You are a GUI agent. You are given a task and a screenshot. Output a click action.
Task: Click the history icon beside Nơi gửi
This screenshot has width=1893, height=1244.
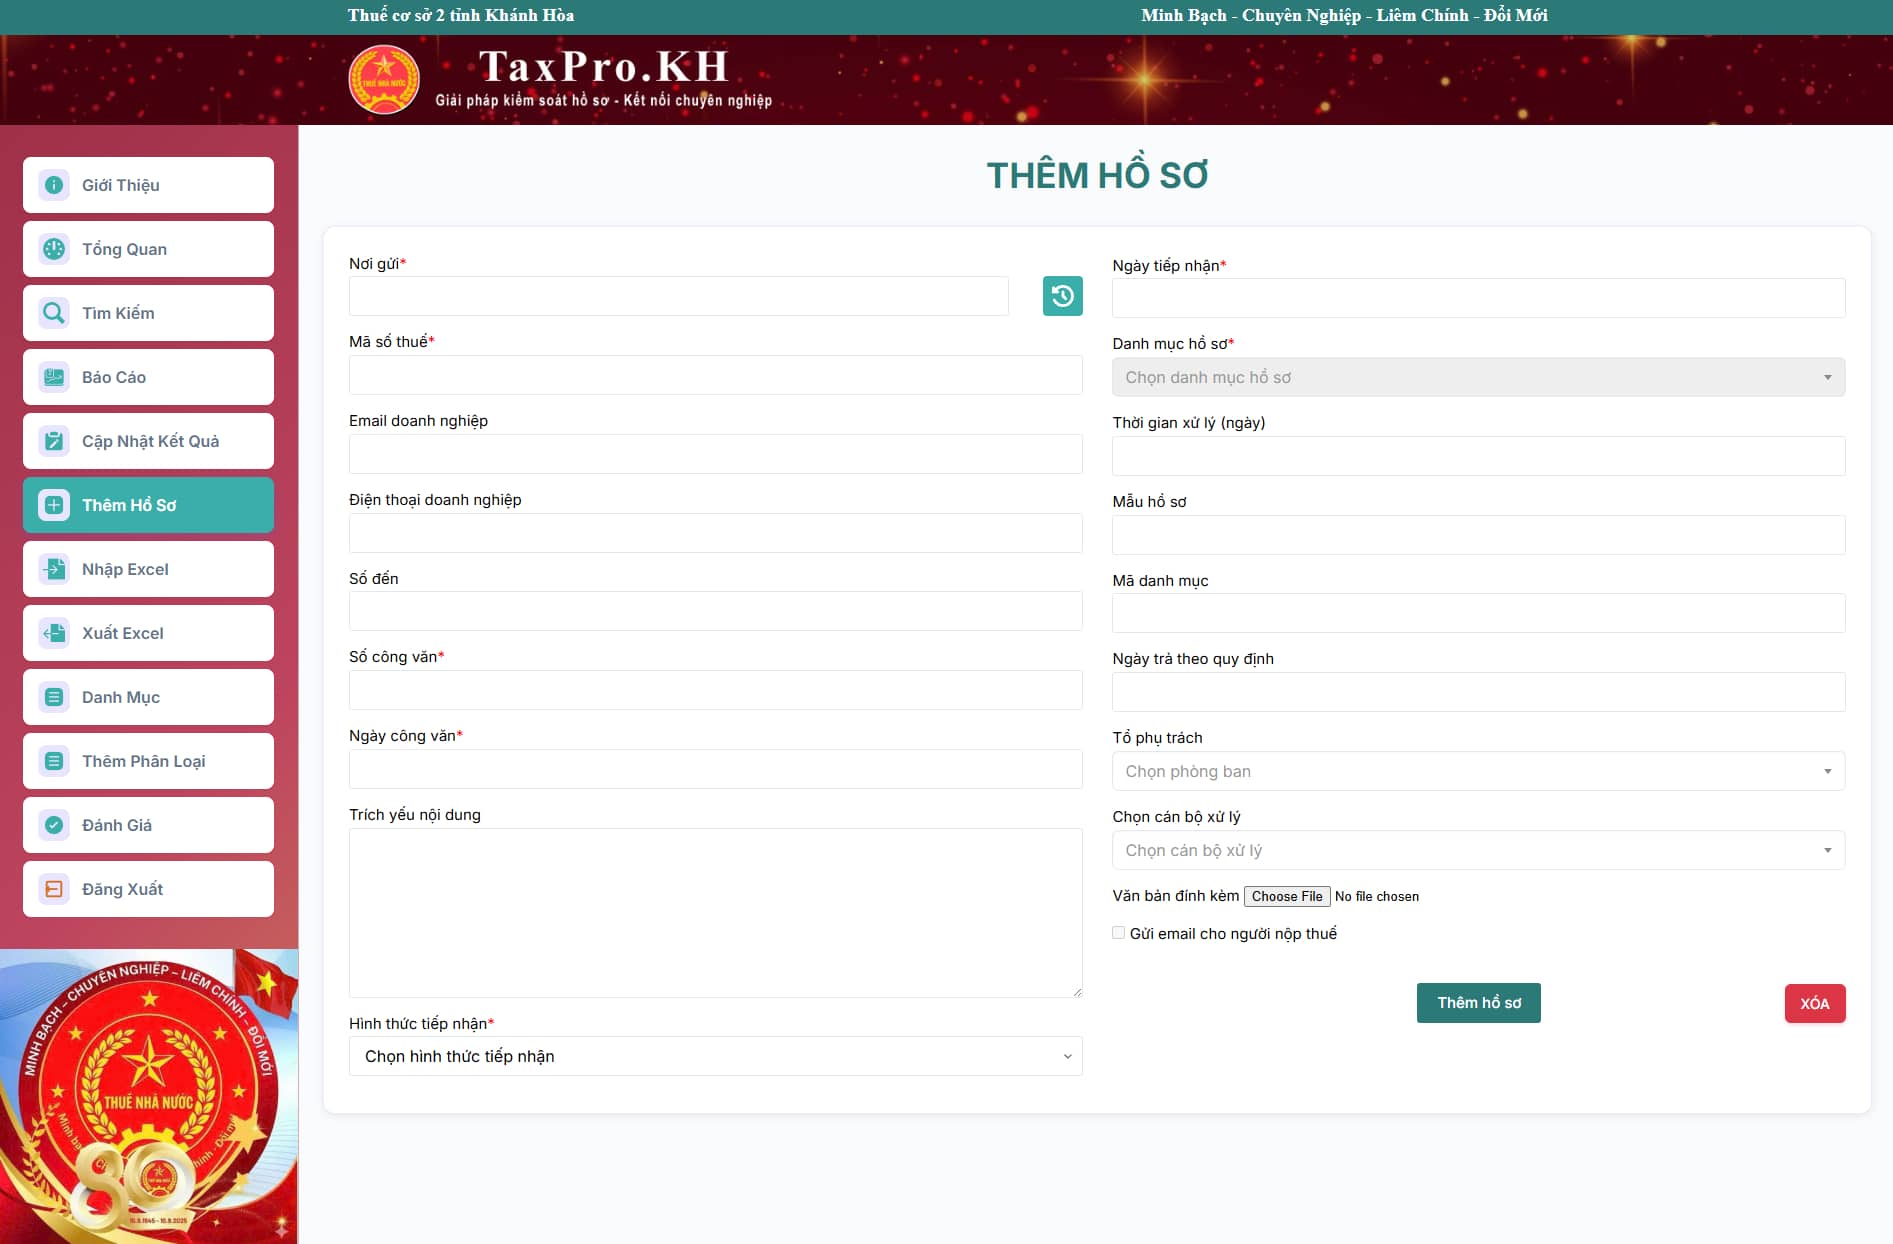[x=1062, y=296]
